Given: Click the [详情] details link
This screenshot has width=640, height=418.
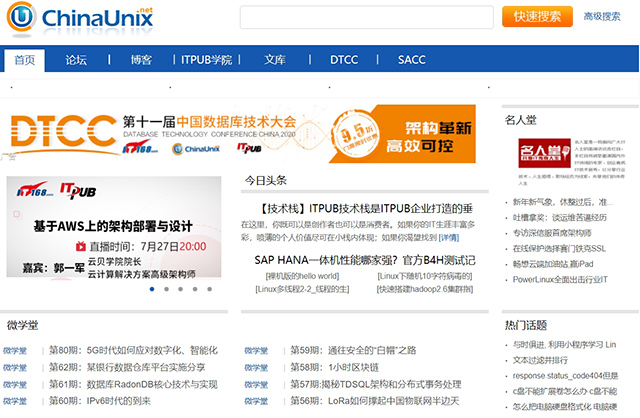Looking at the screenshot, I should pos(449,238).
